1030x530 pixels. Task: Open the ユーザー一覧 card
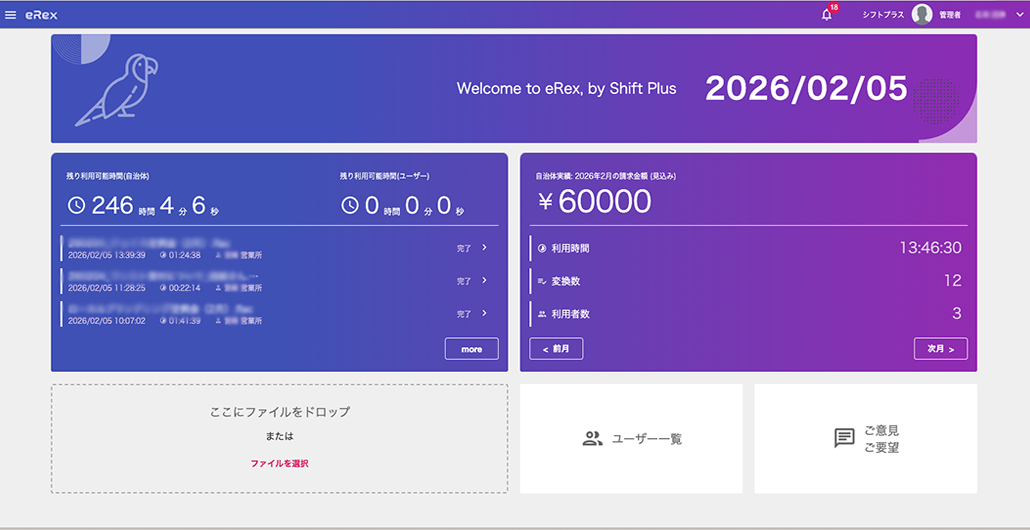[631, 438]
